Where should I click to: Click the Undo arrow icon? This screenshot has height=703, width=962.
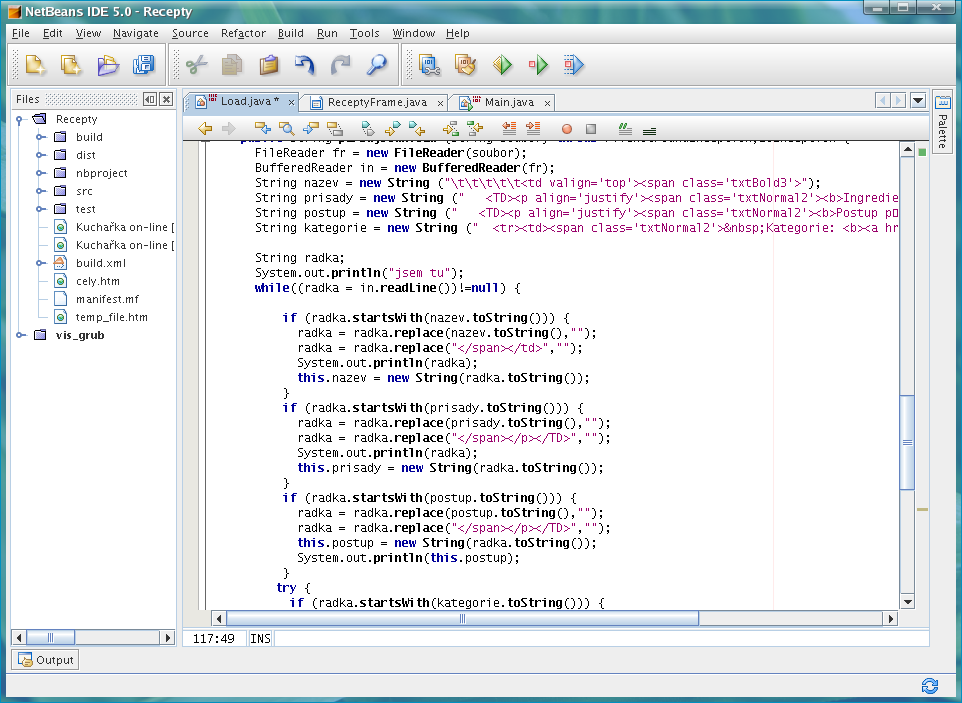tap(305, 66)
